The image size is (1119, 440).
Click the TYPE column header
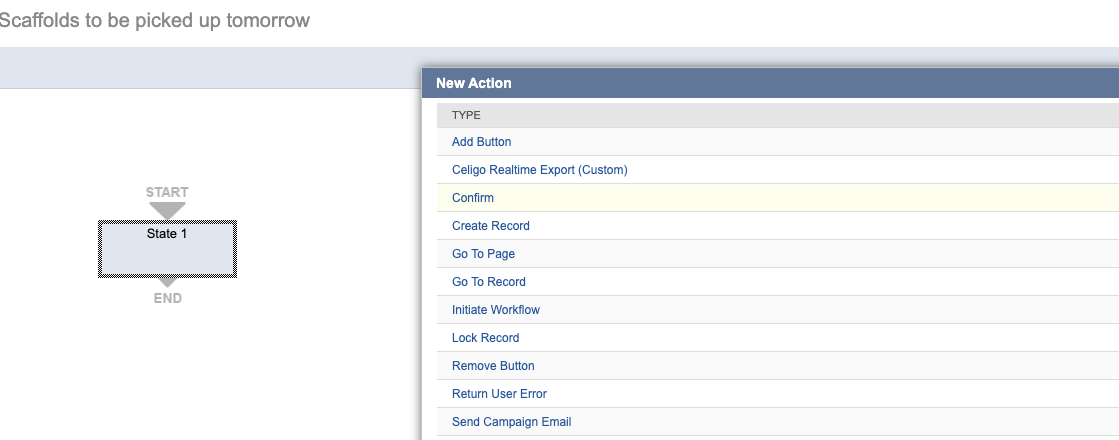466,115
